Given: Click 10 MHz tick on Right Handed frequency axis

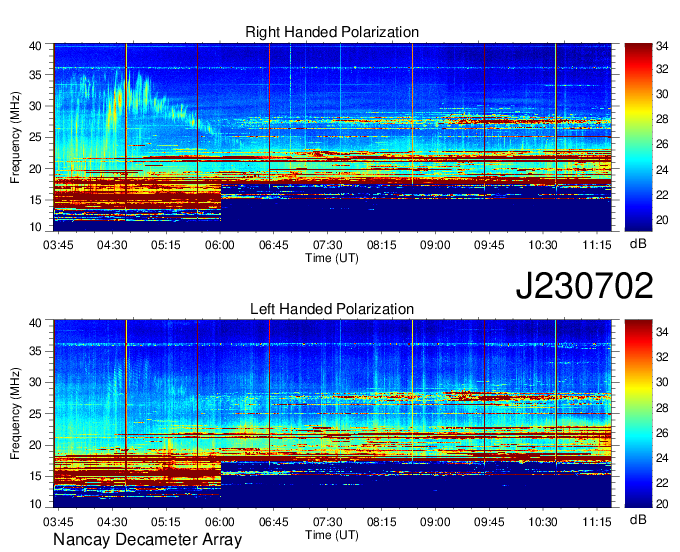Looking at the screenshot, I should [x=35, y=227].
